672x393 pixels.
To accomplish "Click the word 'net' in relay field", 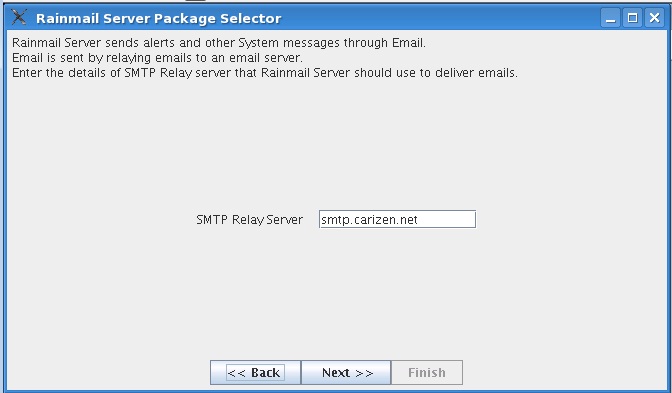I will point(408,220).
